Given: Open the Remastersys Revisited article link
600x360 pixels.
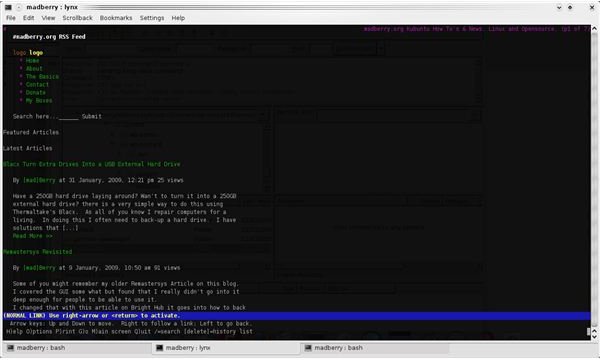Looking at the screenshot, I should click(x=38, y=252).
